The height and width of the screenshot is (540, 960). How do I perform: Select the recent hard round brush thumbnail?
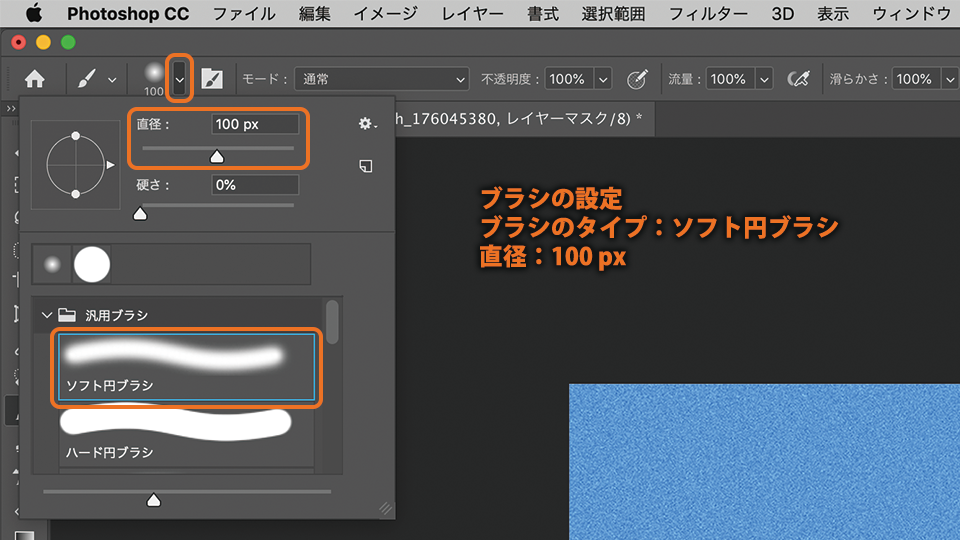coord(92,264)
